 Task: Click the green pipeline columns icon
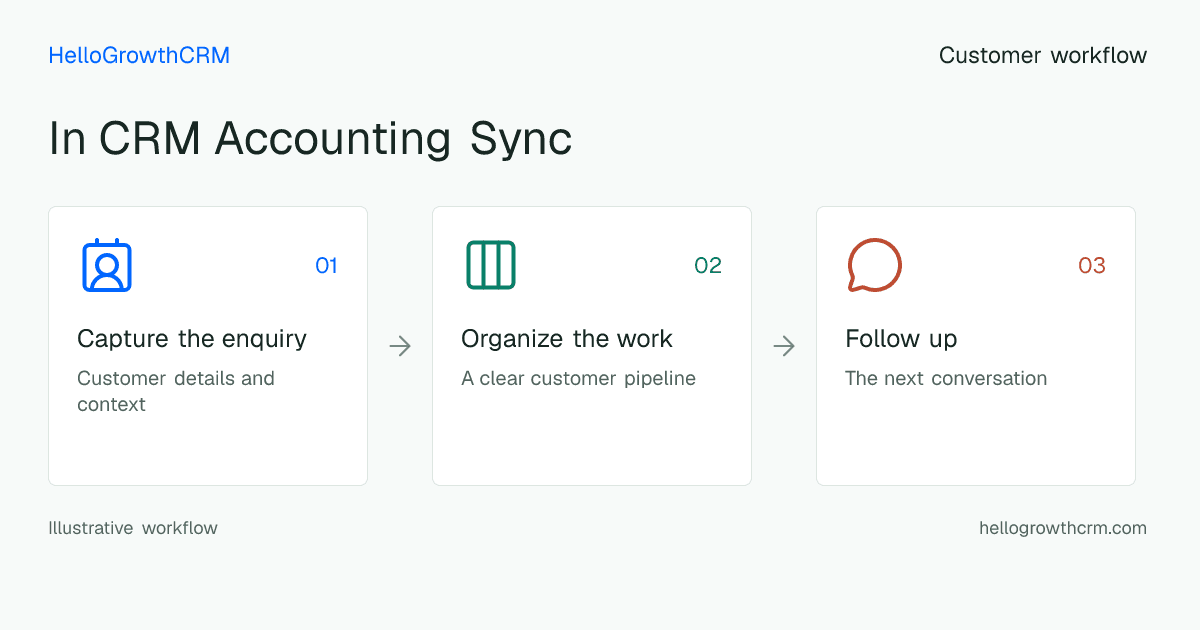491,265
